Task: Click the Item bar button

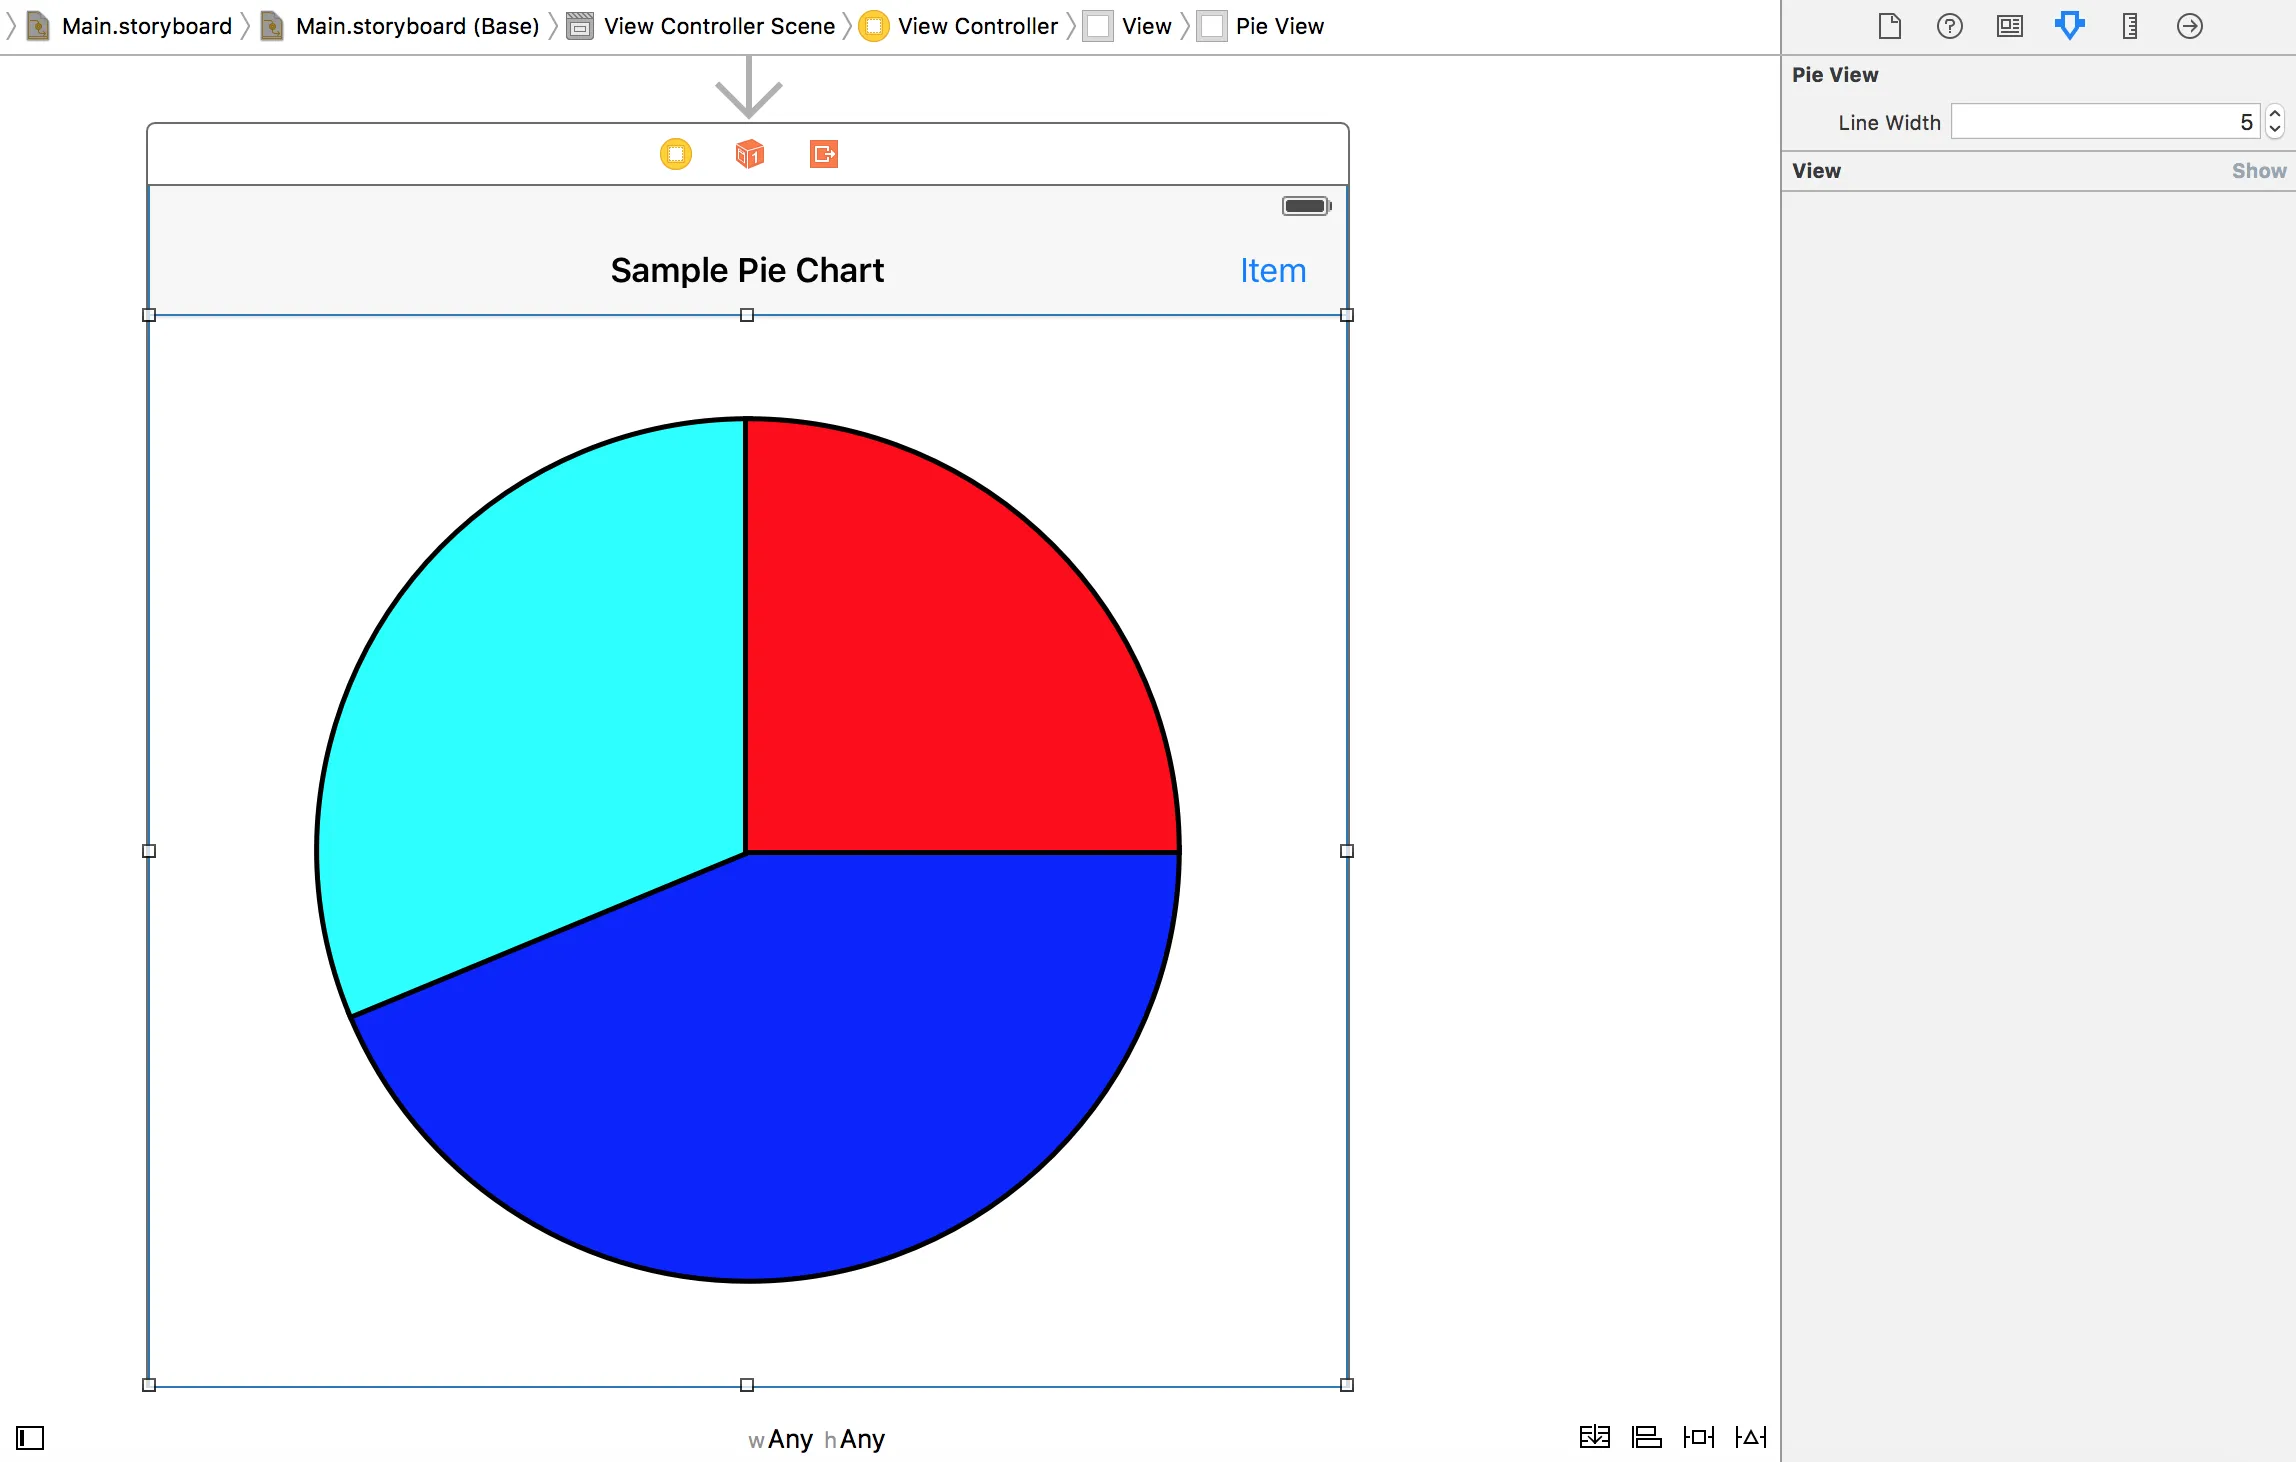Action: coord(1272,271)
